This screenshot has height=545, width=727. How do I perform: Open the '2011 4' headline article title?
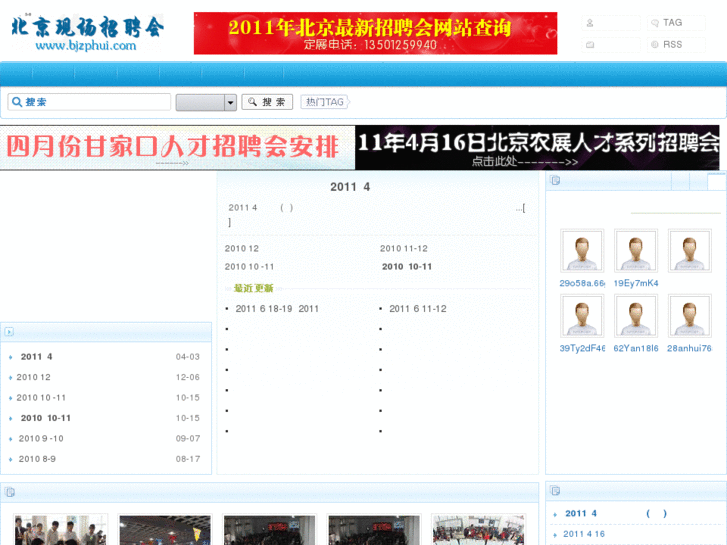click(x=350, y=187)
